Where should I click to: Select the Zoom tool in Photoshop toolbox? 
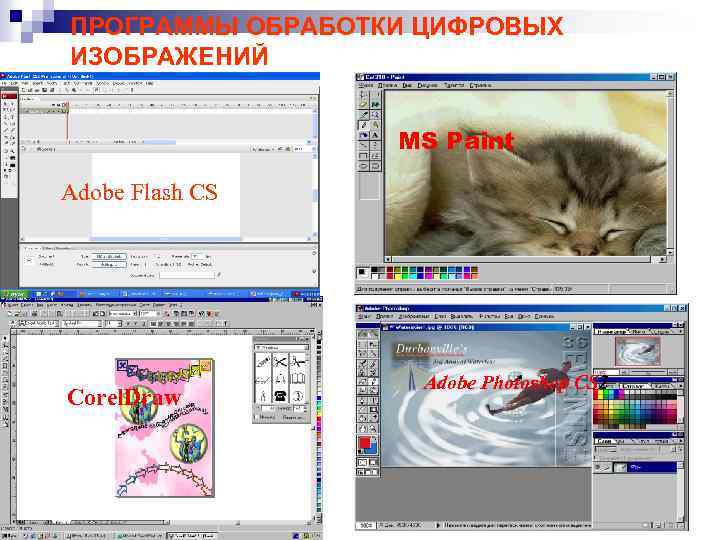pos(373,429)
